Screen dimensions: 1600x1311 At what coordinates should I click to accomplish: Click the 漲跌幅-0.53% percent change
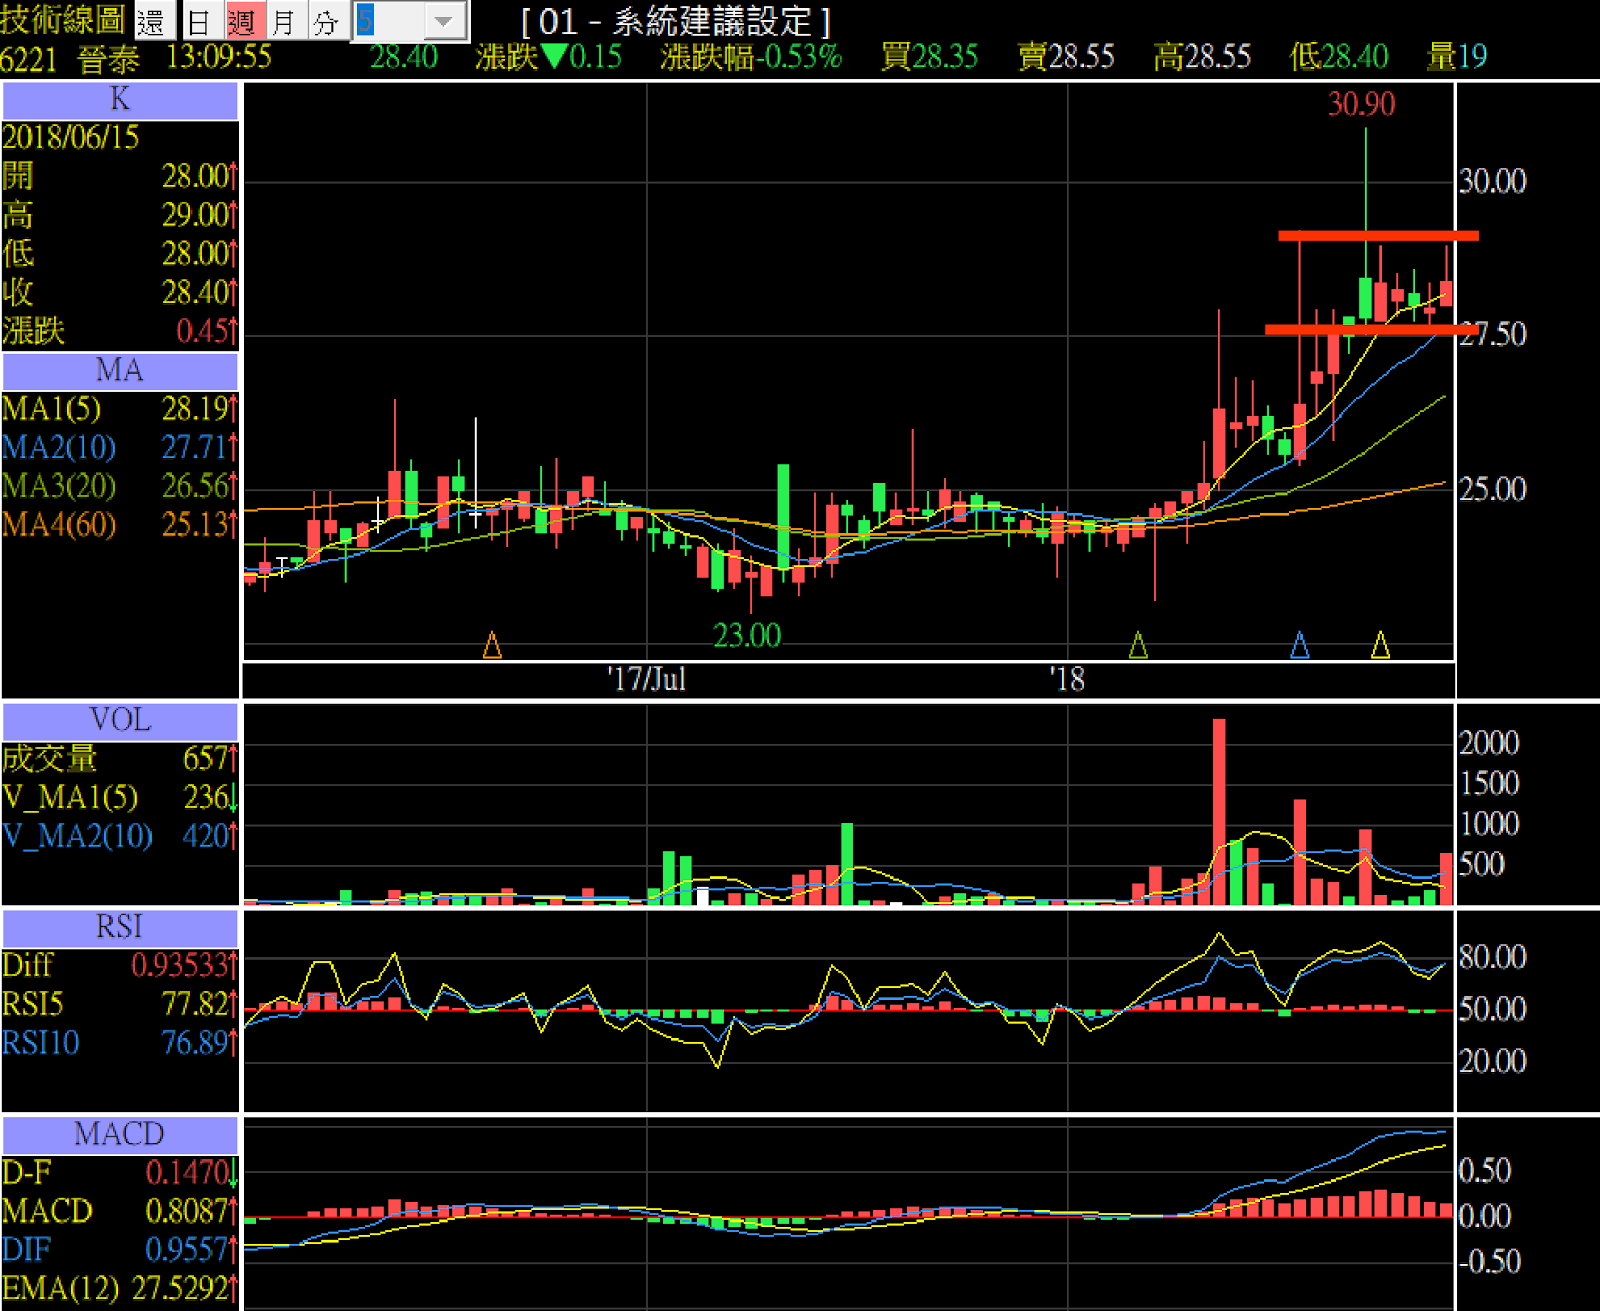pyautogui.click(x=751, y=57)
